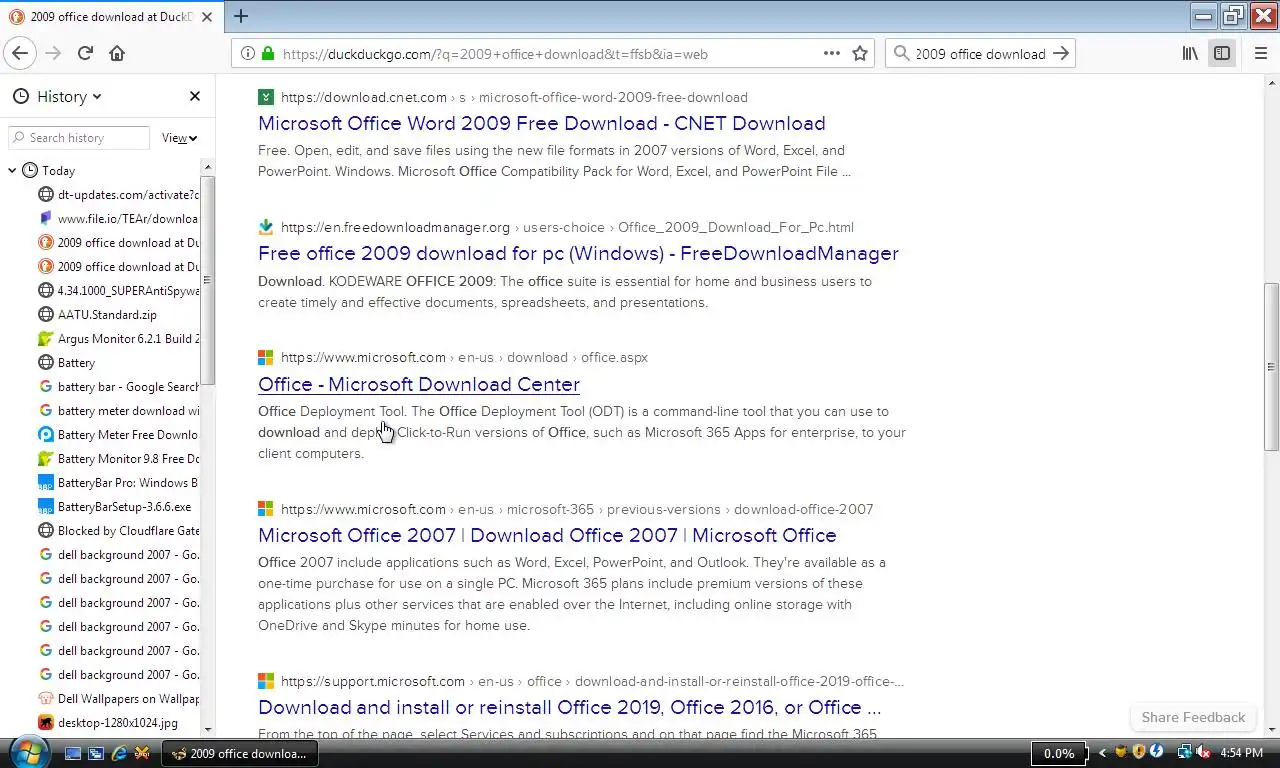Viewport: 1280px width, 768px height.
Task: Open battery meter download history entry
Action: tap(118, 411)
